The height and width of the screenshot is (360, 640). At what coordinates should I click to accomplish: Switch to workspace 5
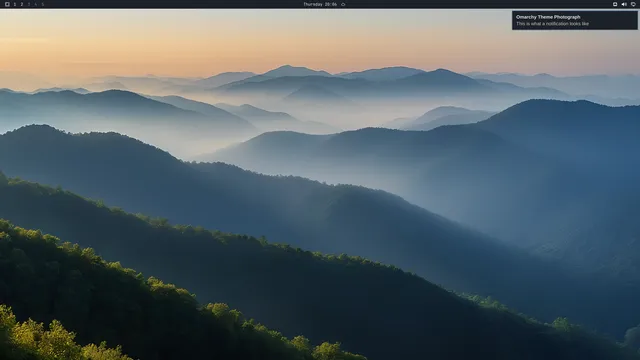42,4
